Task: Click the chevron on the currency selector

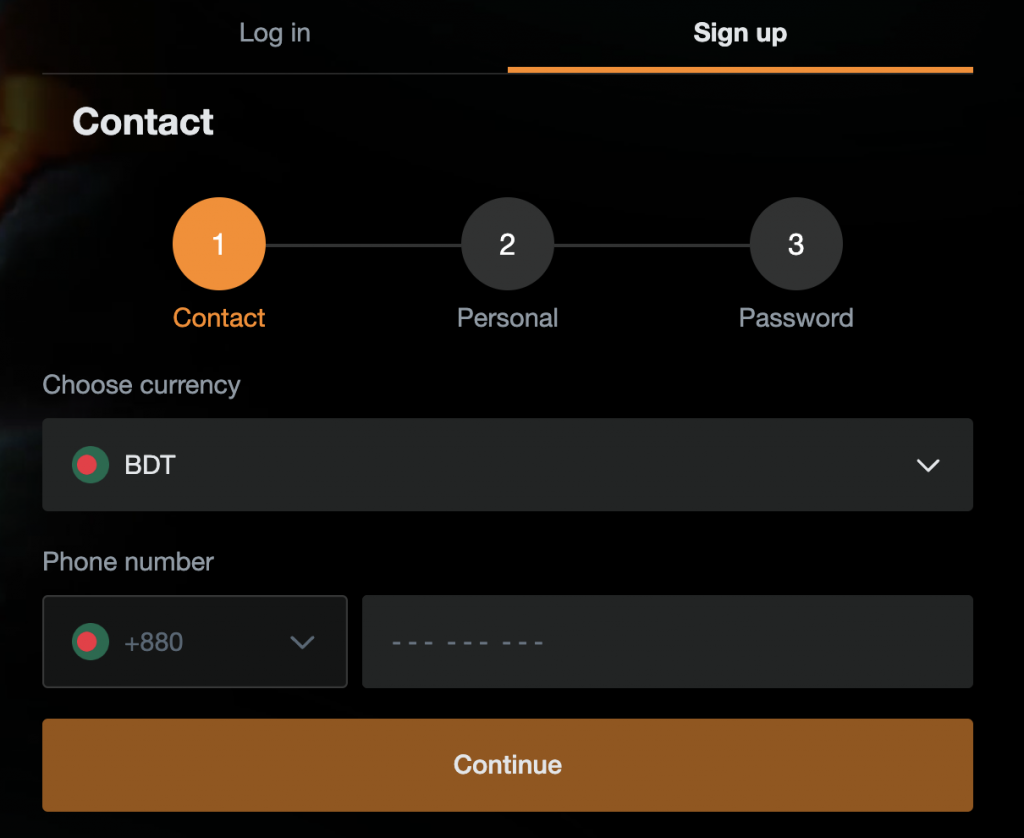Action: (928, 464)
